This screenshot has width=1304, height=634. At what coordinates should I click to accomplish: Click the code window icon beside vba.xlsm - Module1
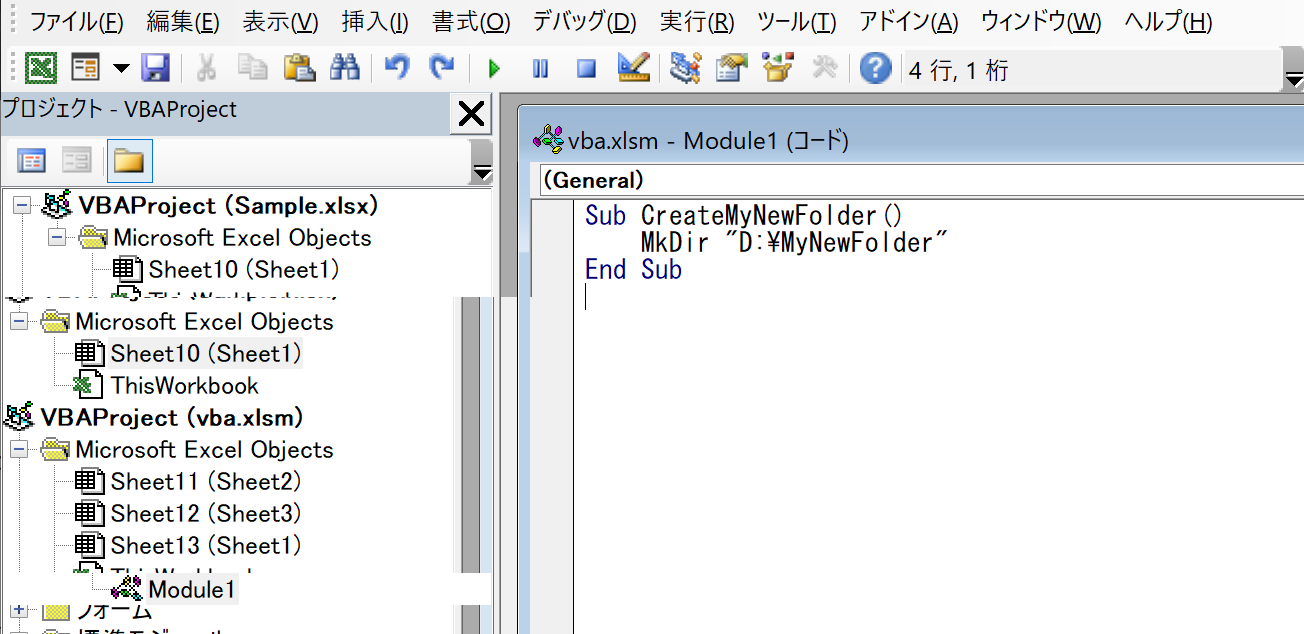click(549, 141)
